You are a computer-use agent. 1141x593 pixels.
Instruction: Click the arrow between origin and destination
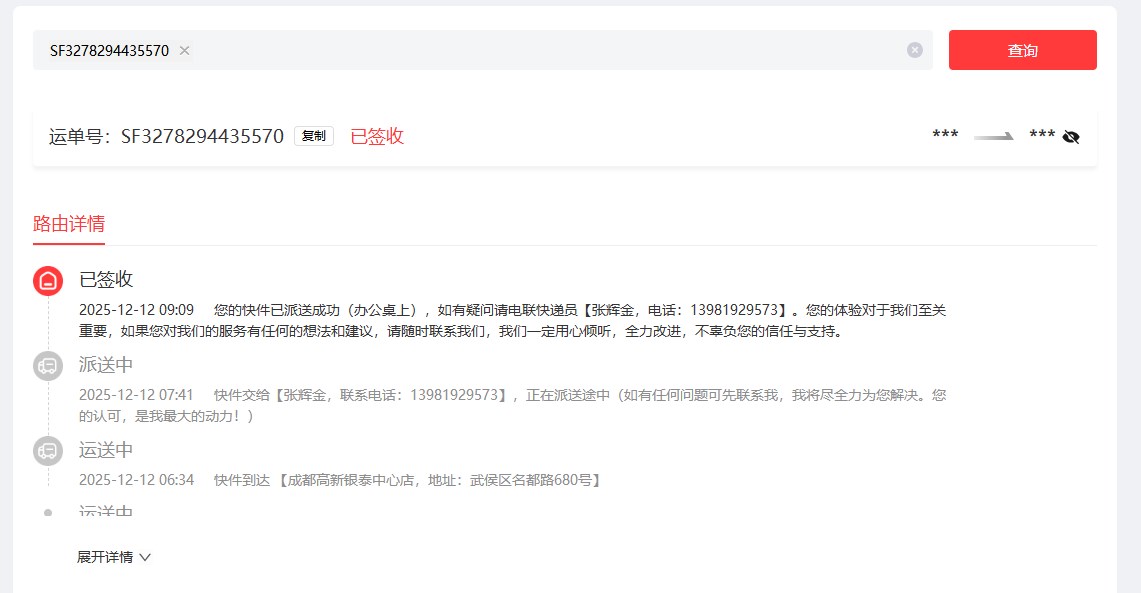coord(994,137)
